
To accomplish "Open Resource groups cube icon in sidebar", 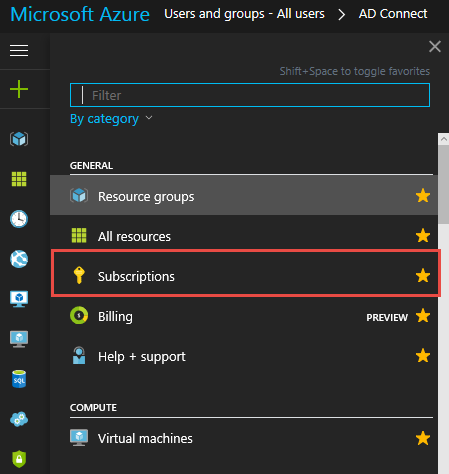I will click(x=19, y=139).
